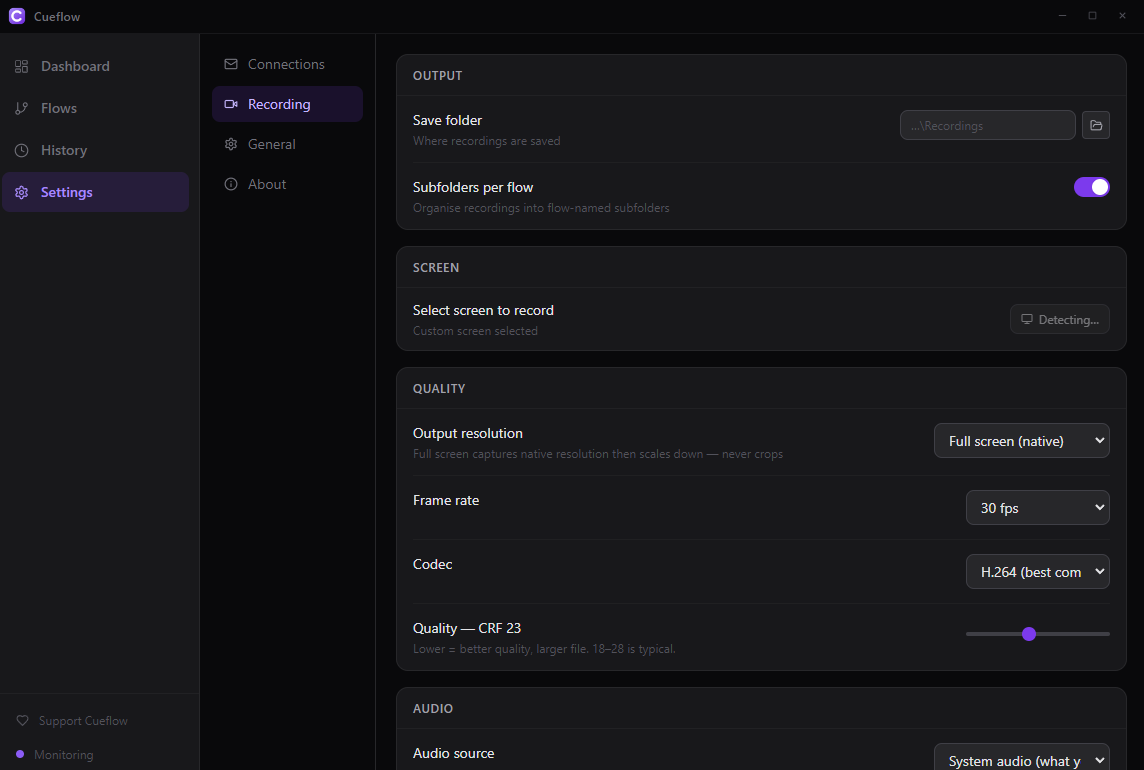
Task: Click the Flows branch icon
Action: pos(22,108)
